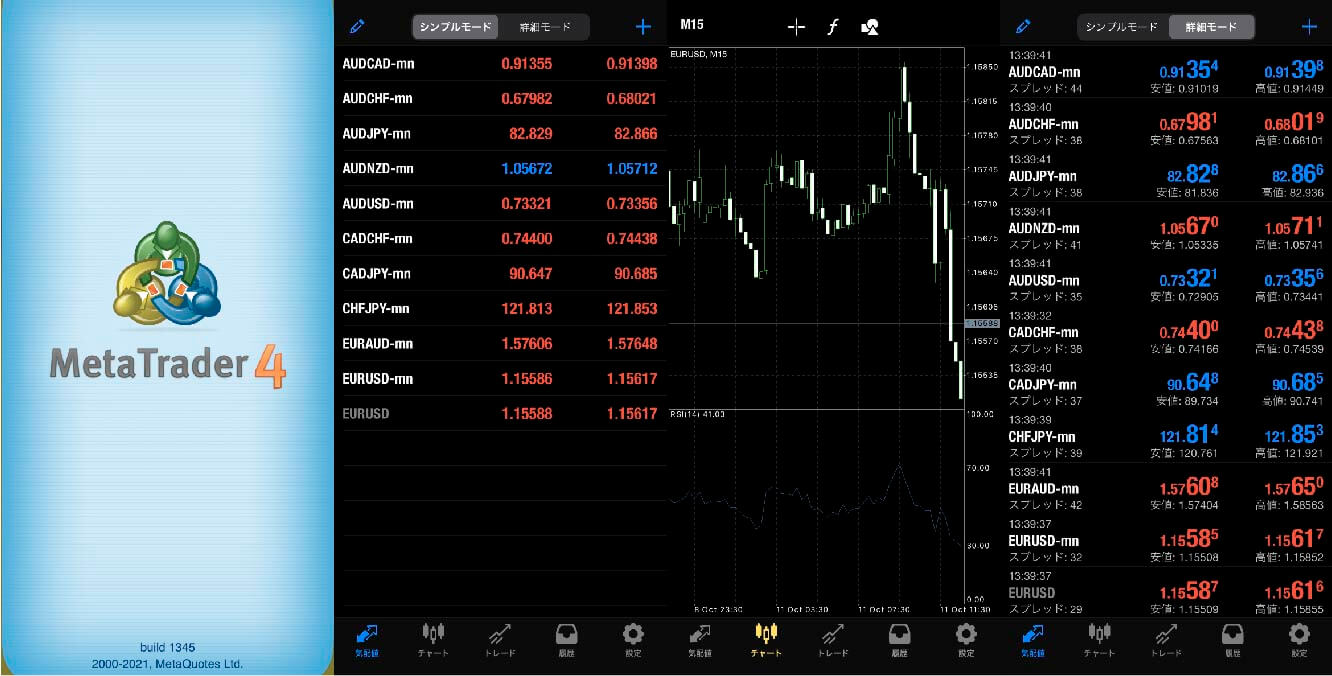
Task: Select EURUSD-mn row in detailed mode list
Action: [1166, 540]
